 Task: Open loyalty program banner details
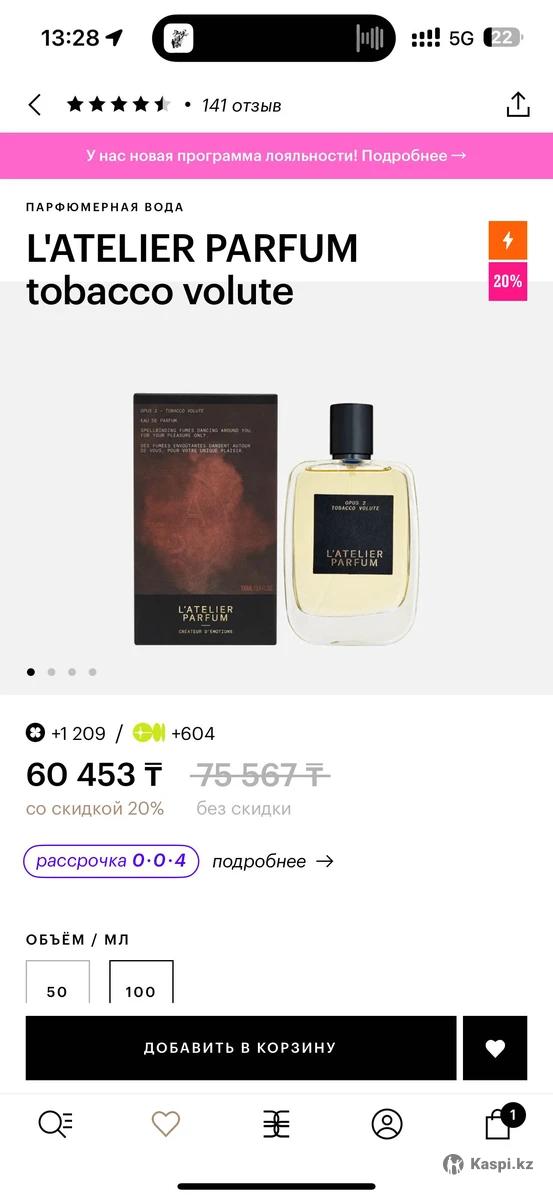[x=276, y=156]
